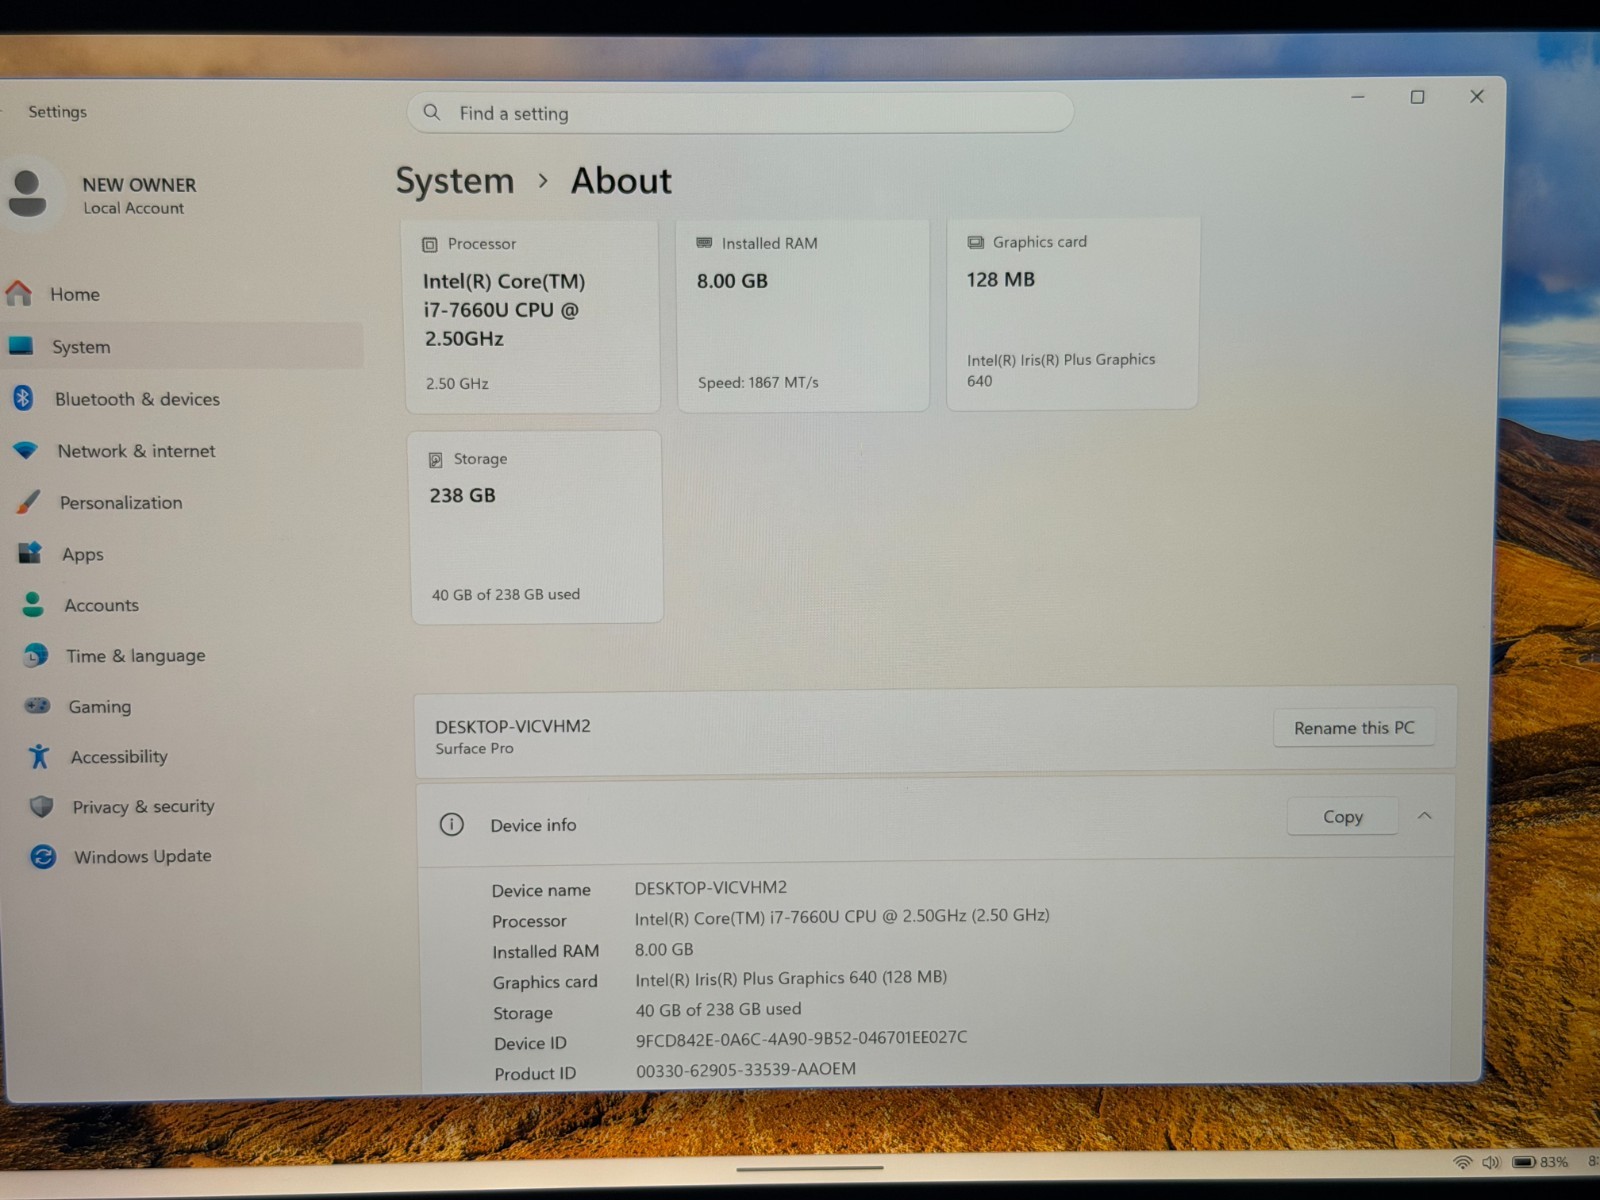1600x1200 pixels.
Task: Click the Privacy & security shield icon
Action: (41, 806)
